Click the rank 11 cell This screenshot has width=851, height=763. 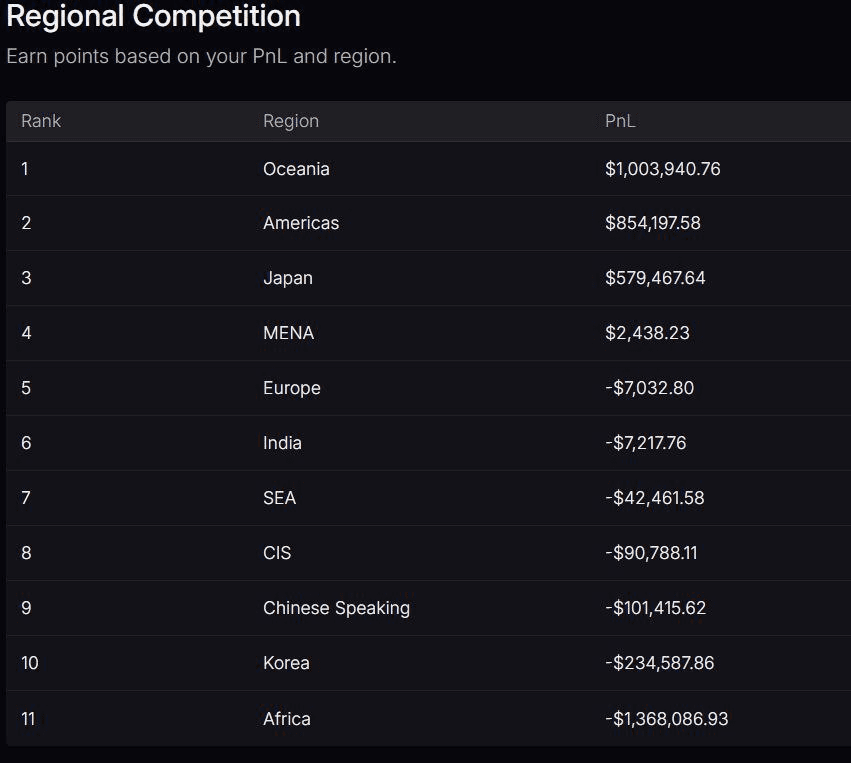click(28, 719)
